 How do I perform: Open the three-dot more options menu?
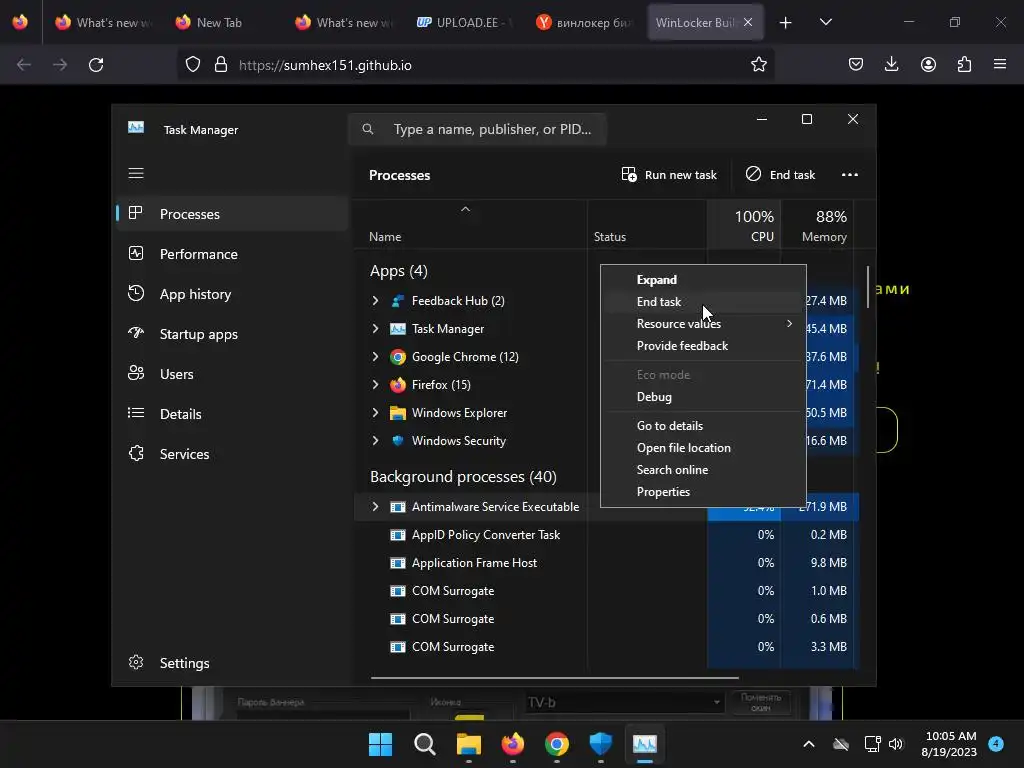pos(850,175)
